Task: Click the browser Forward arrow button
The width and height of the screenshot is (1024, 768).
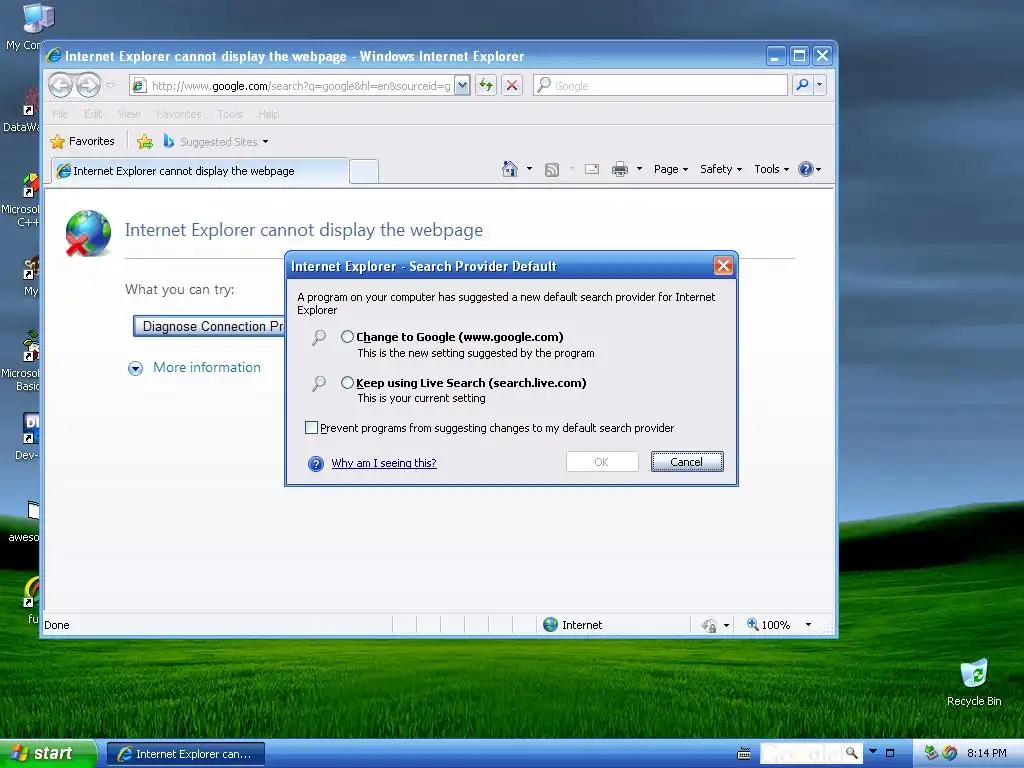Action: [x=89, y=85]
